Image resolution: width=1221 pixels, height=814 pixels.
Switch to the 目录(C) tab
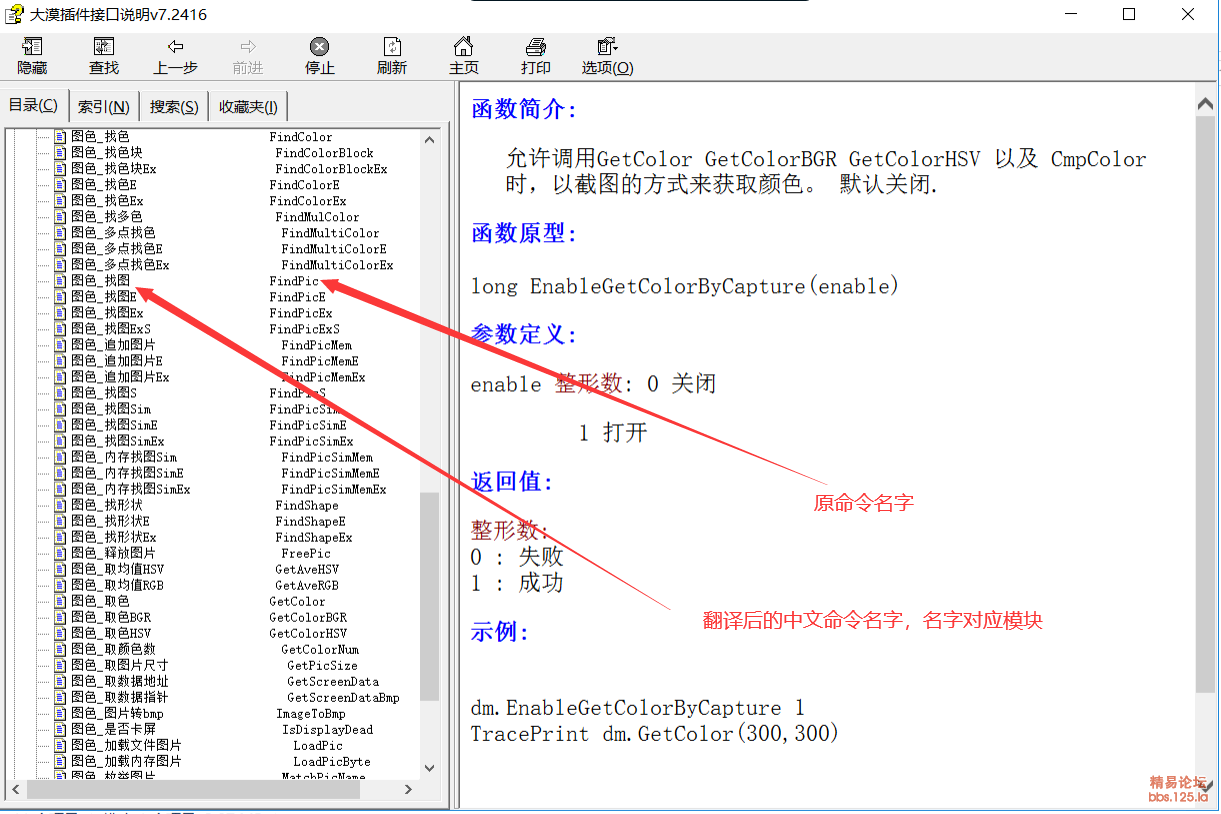[x=33, y=105]
